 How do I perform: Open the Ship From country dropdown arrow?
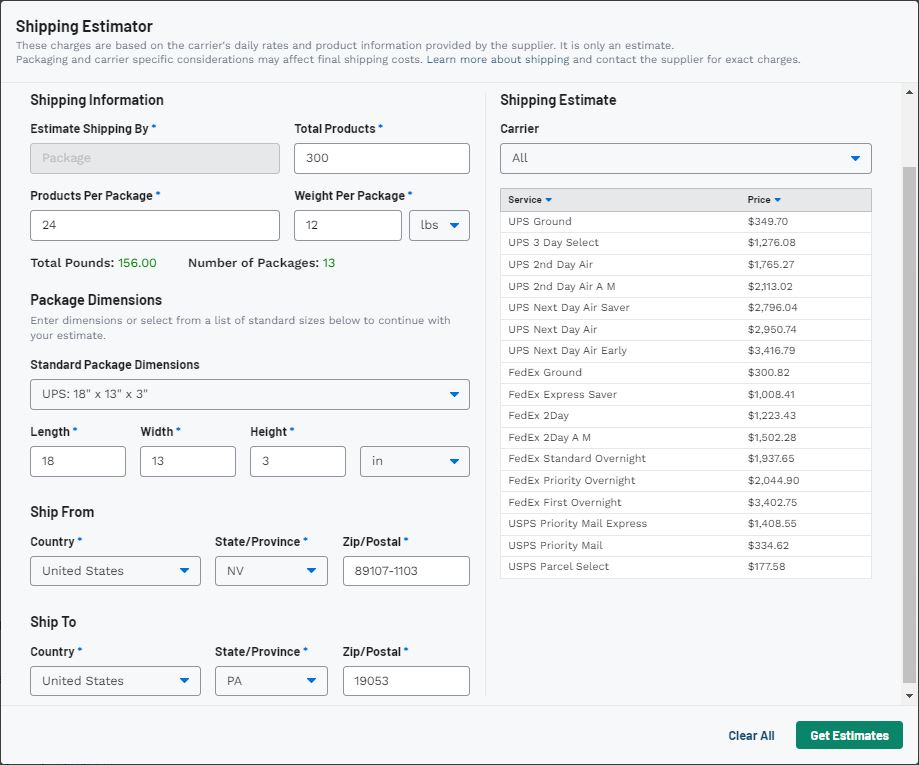183,570
